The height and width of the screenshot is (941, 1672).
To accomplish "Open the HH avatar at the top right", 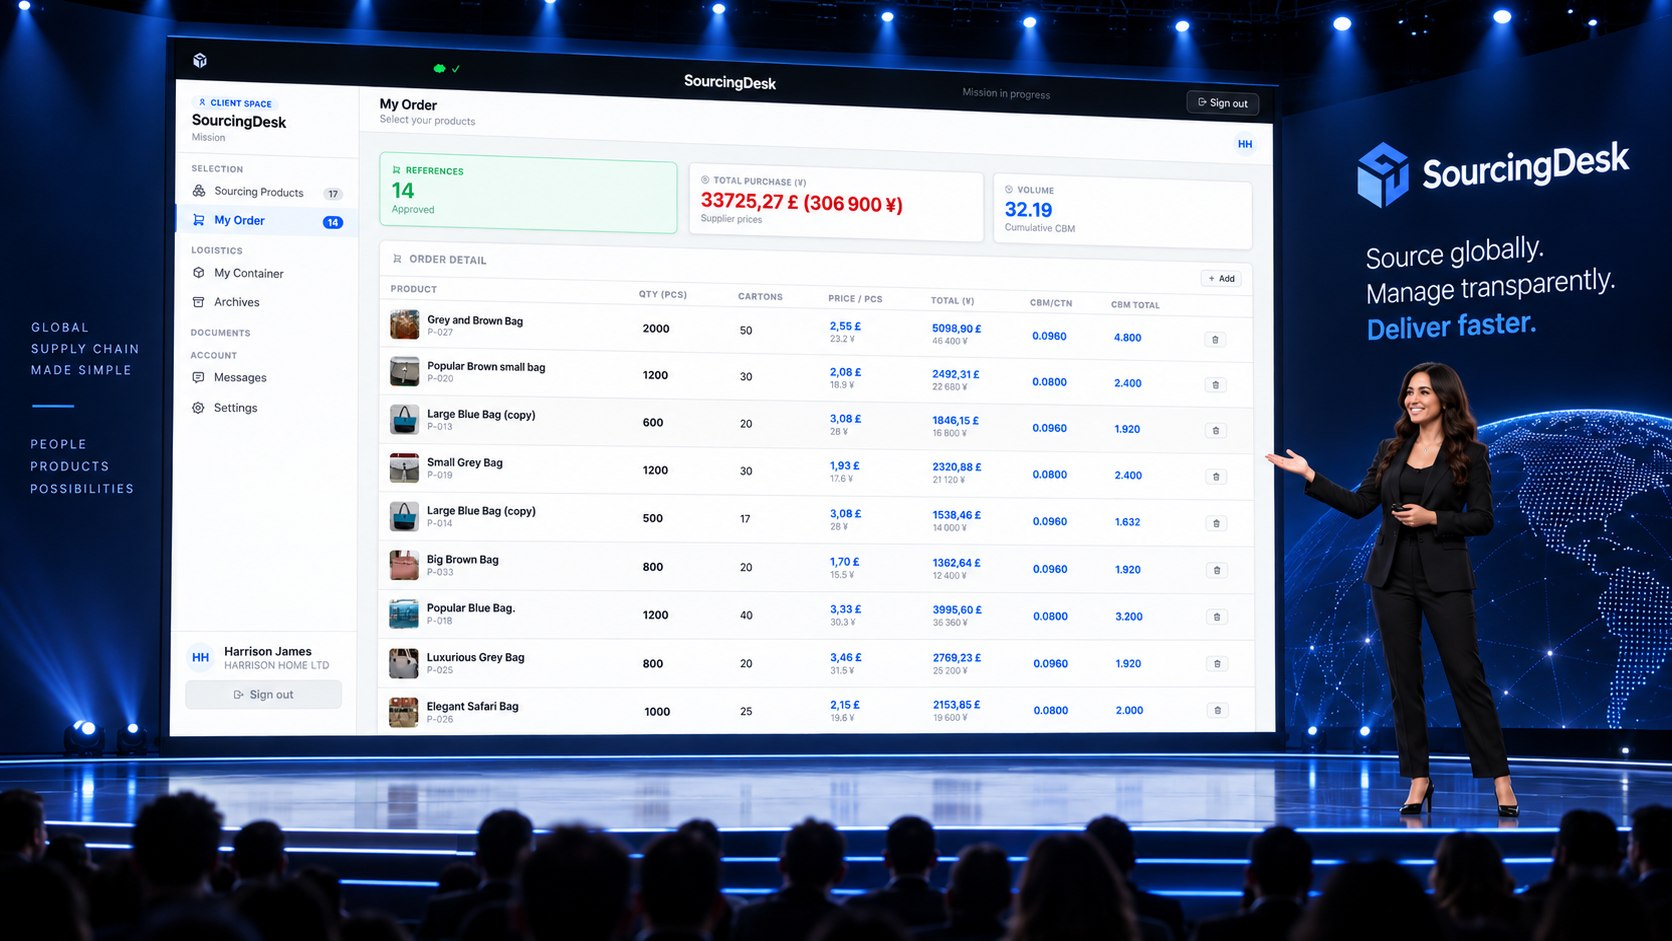I will point(1245,144).
